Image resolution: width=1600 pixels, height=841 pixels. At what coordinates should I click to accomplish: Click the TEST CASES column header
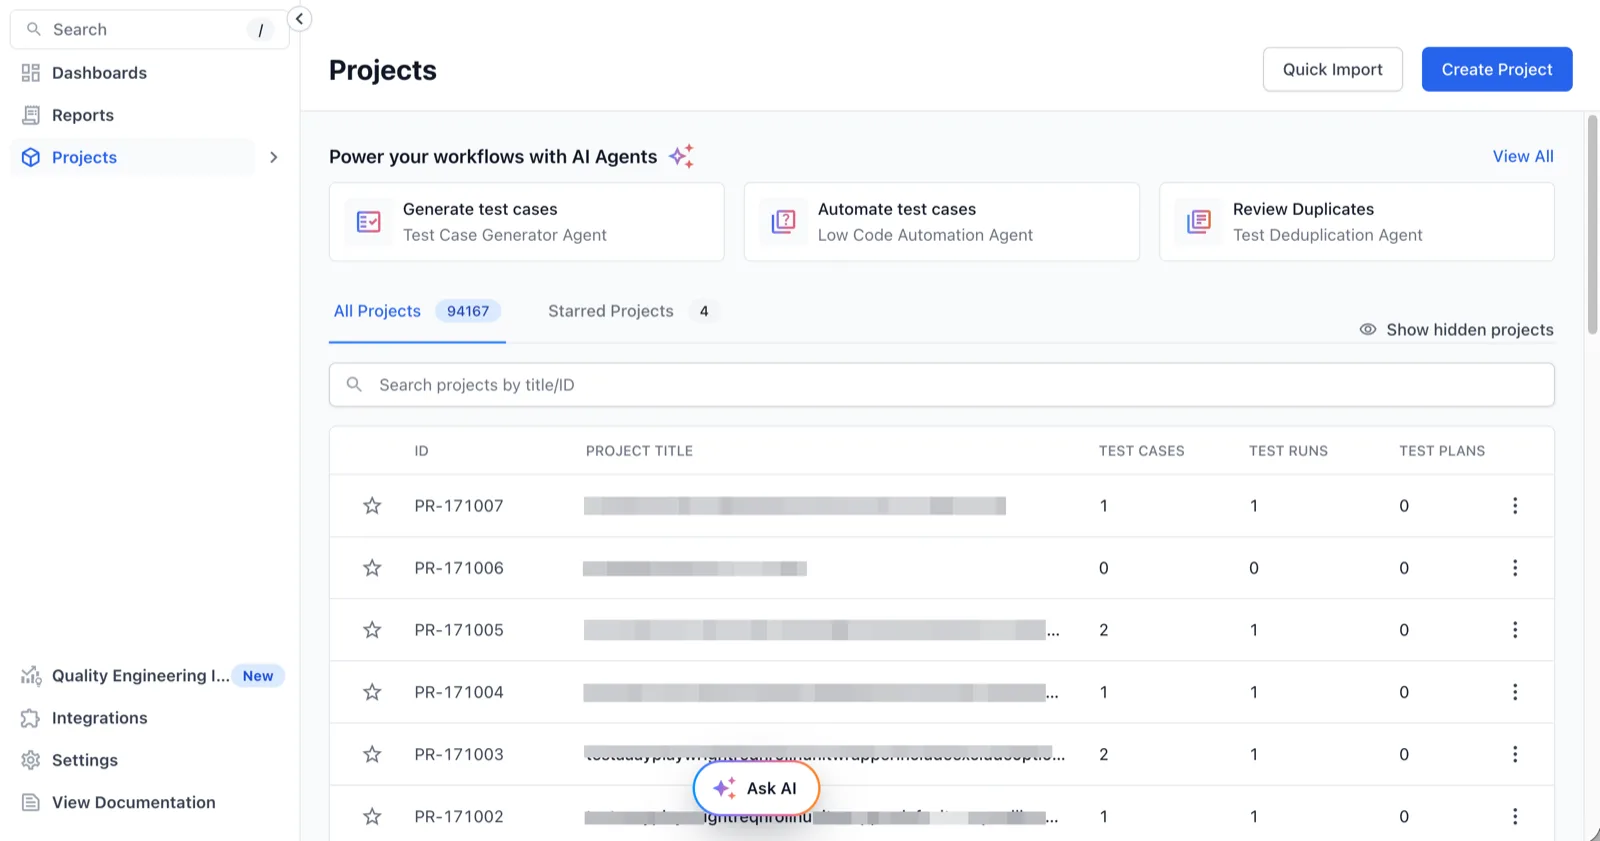click(x=1141, y=451)
